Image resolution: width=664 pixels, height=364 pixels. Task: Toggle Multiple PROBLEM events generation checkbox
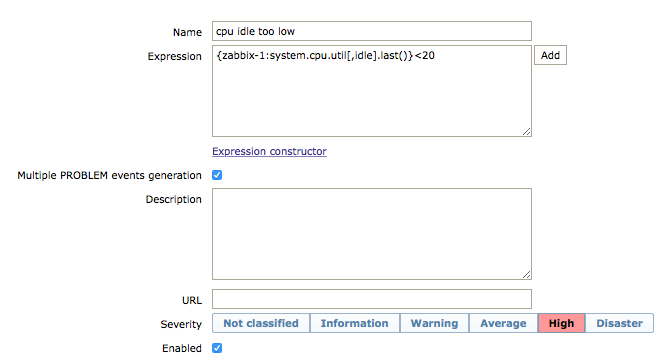click(x=217, y=175)
